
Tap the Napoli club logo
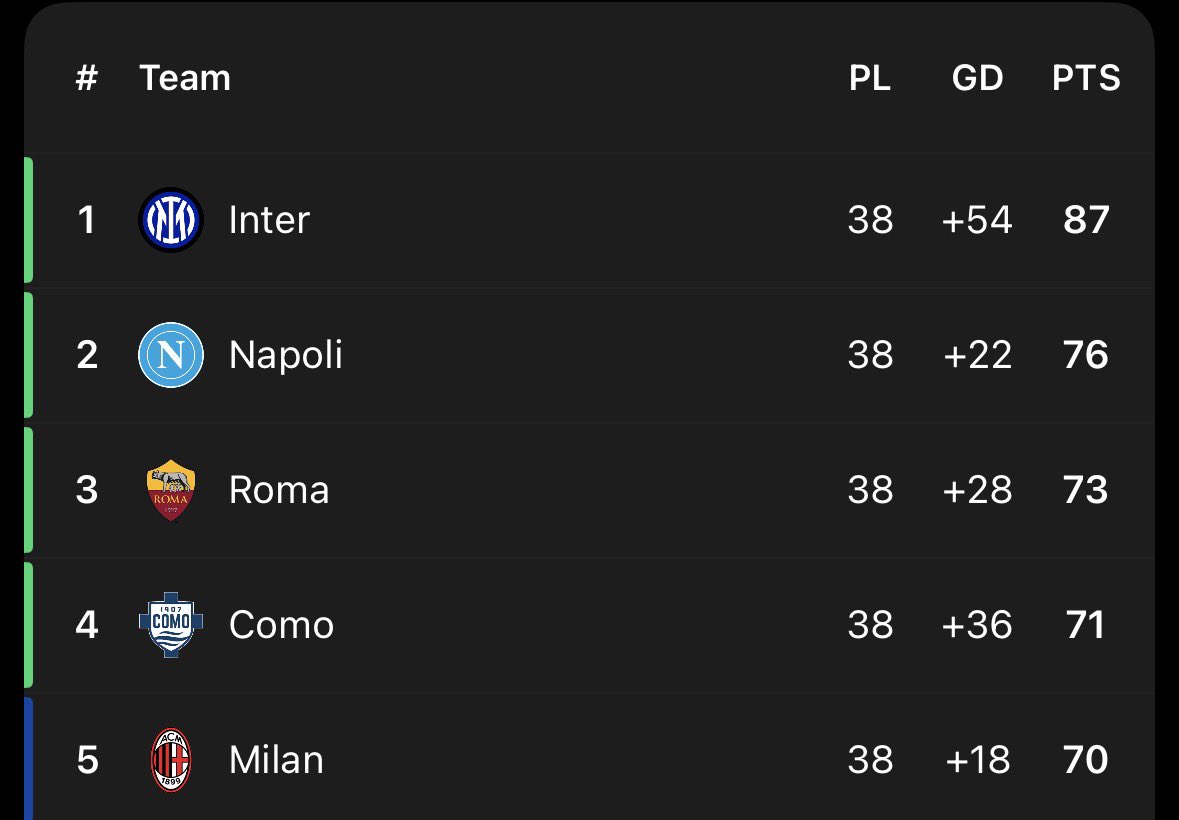[171, 355]
